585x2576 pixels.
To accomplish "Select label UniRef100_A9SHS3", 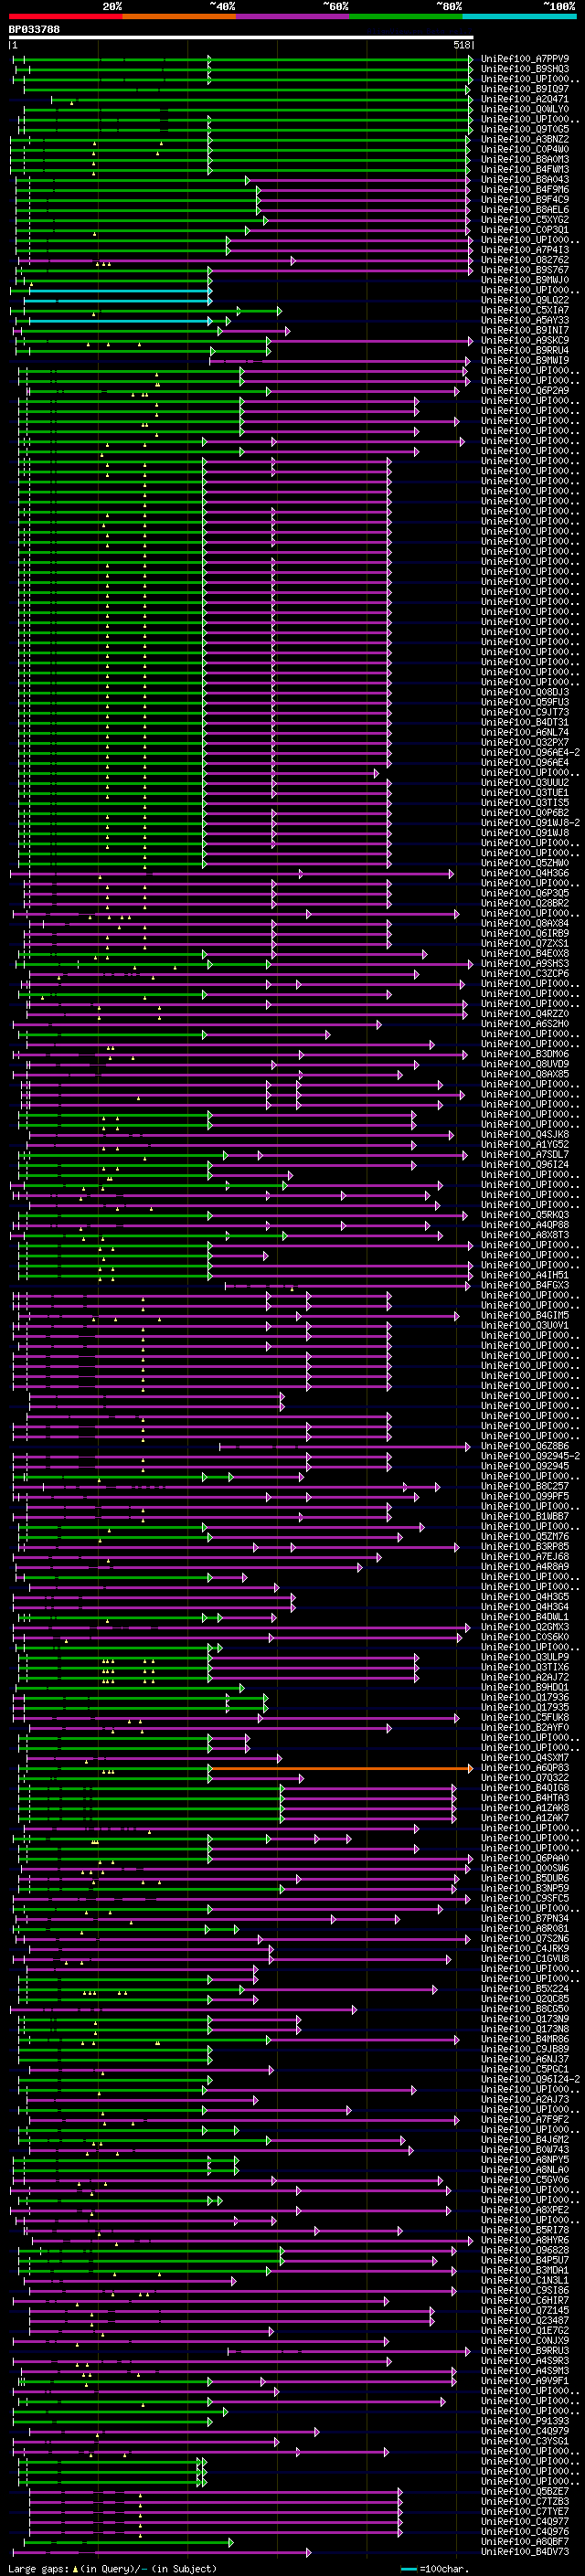I will pyautogui.click(x=525, y=963).
